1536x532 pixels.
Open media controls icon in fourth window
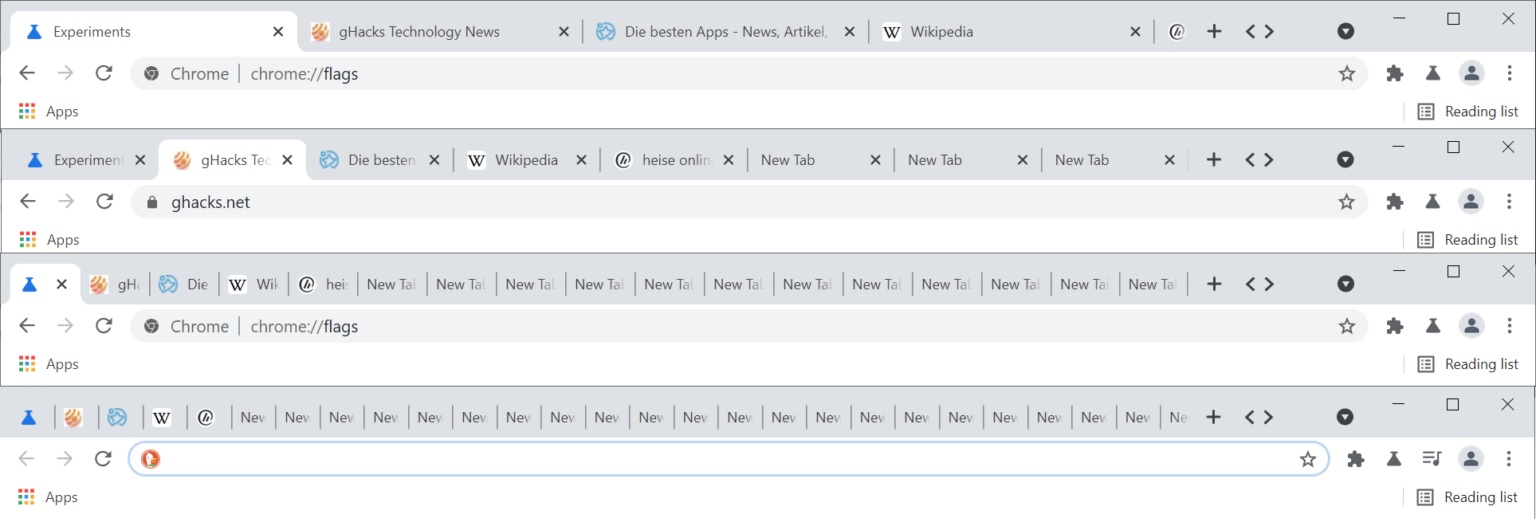point(1432,459)
